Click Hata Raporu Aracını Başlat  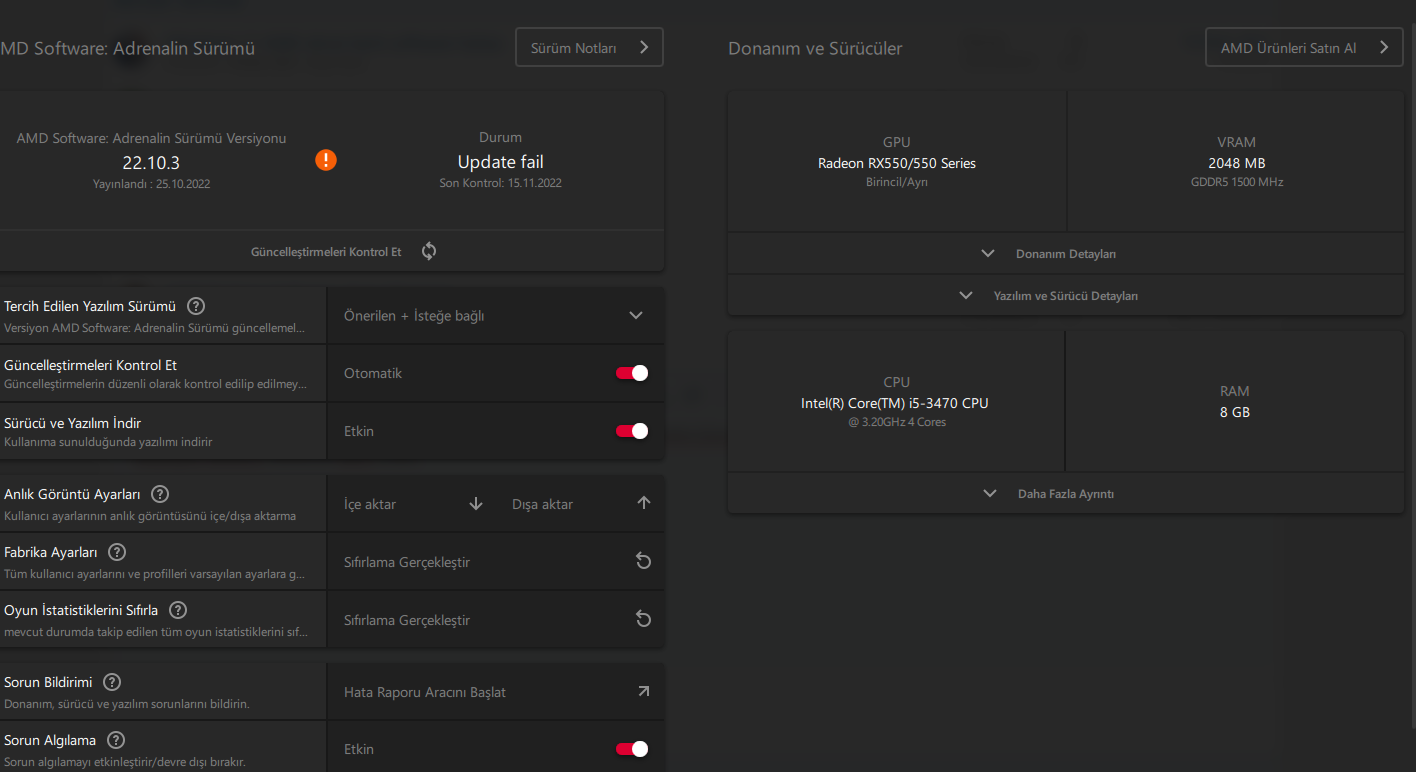tap(425, 692)
